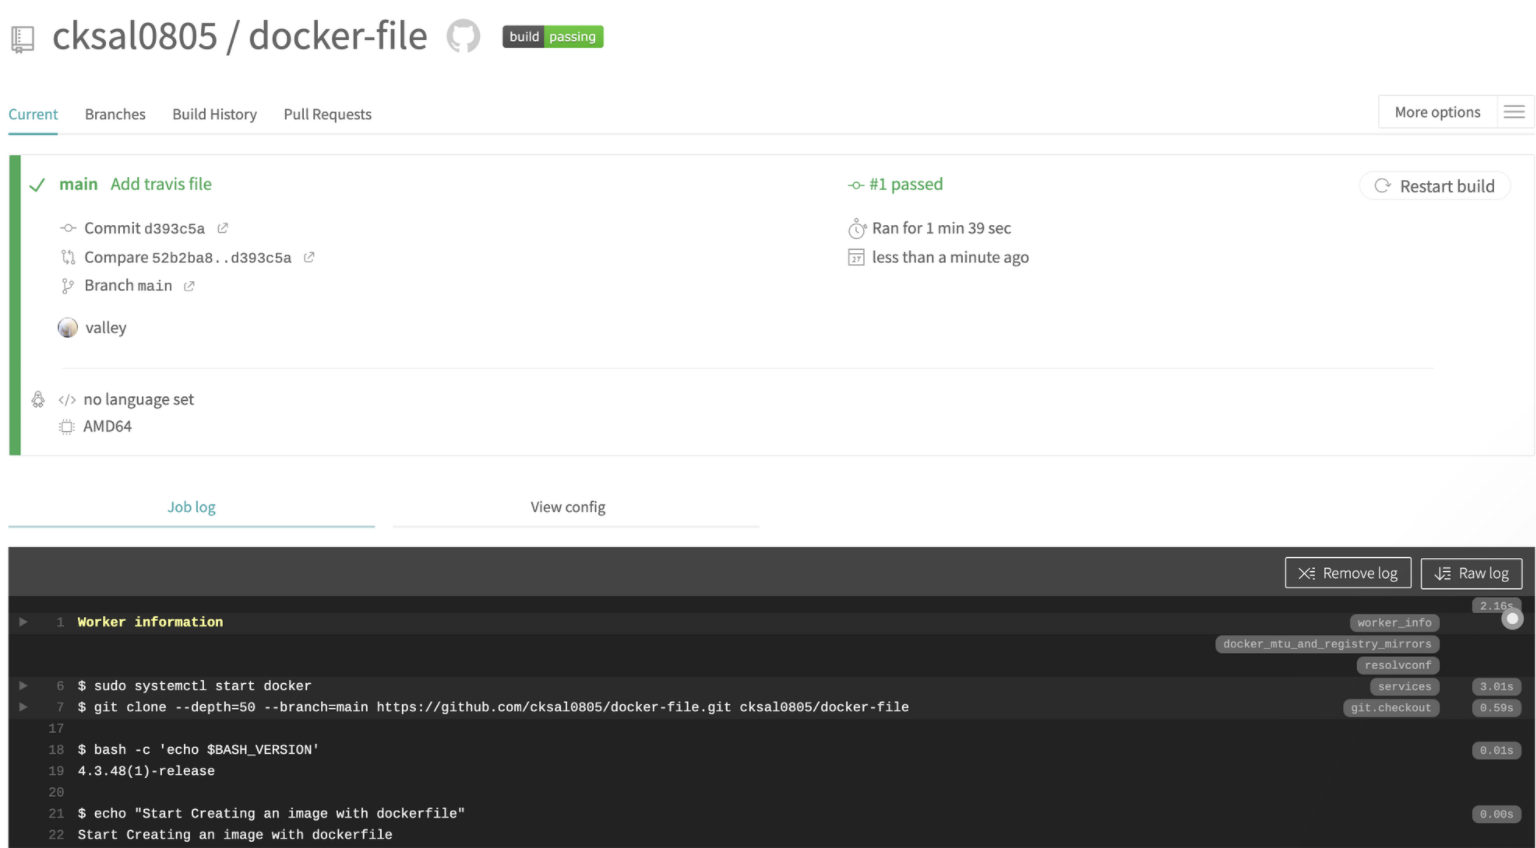The height and width of the screenshot is (848, 1536).
Task: Click the Linux OS icon
Action: (38, 399)
